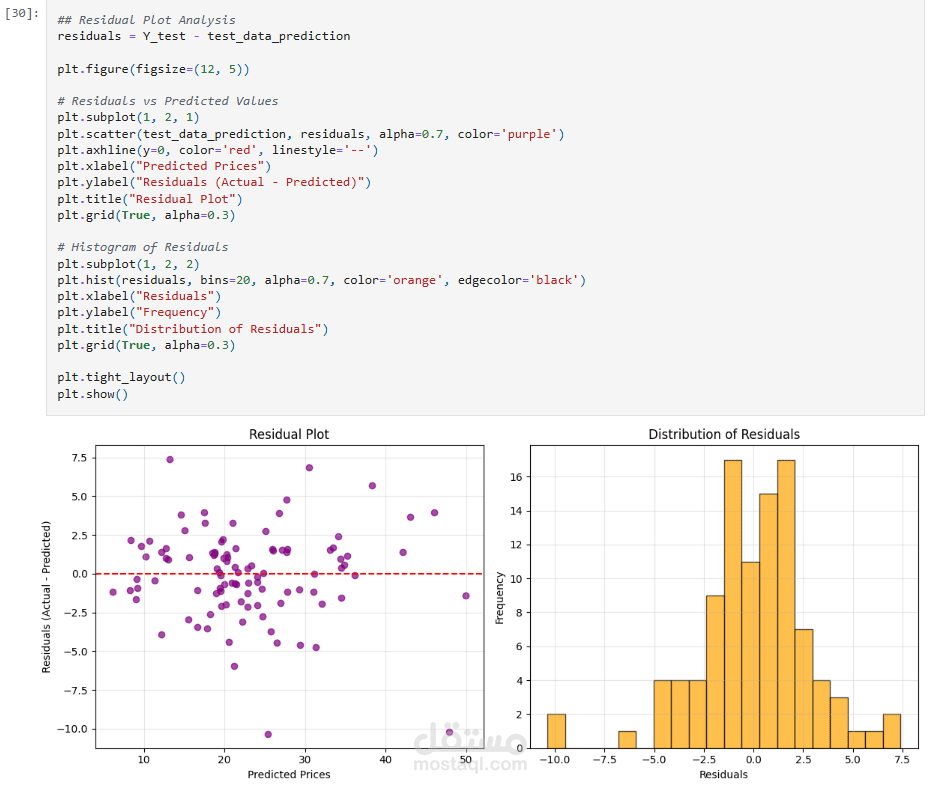Image resolution: width=941 pixels, height=790 pixels.
Task: Click the 'orange' color string in plt.hist
Action: coord(414,280)
